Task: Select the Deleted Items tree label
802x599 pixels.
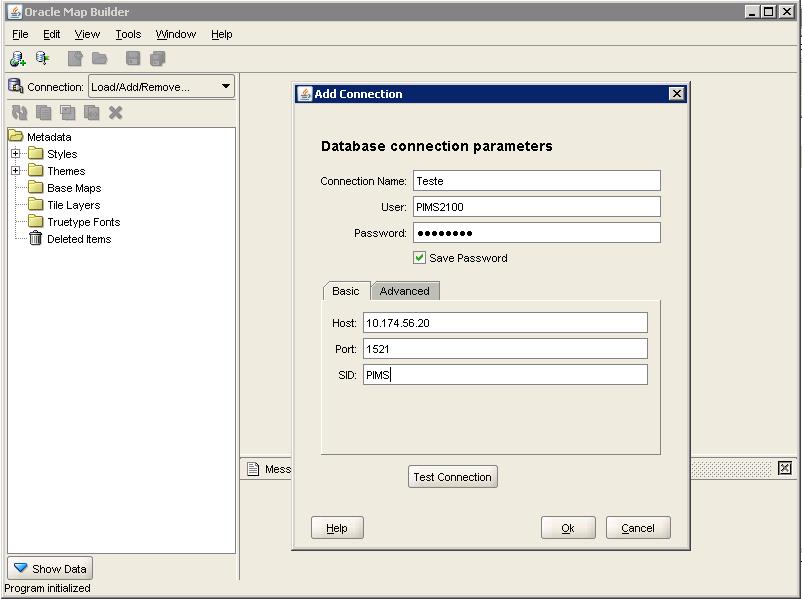Action: pos(79,239)
